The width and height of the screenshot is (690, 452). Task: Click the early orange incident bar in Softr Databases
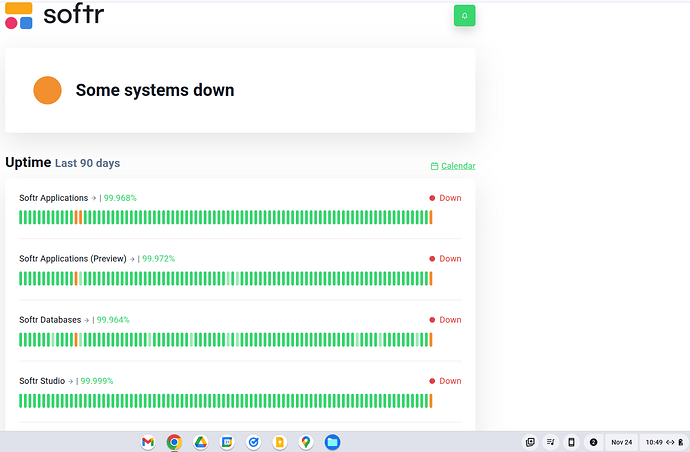[x=76, y=340]
